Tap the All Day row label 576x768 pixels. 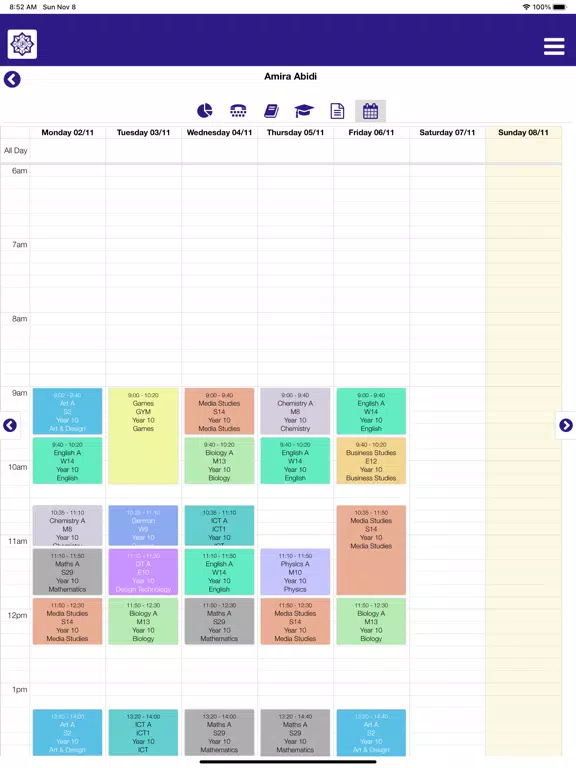16,150
